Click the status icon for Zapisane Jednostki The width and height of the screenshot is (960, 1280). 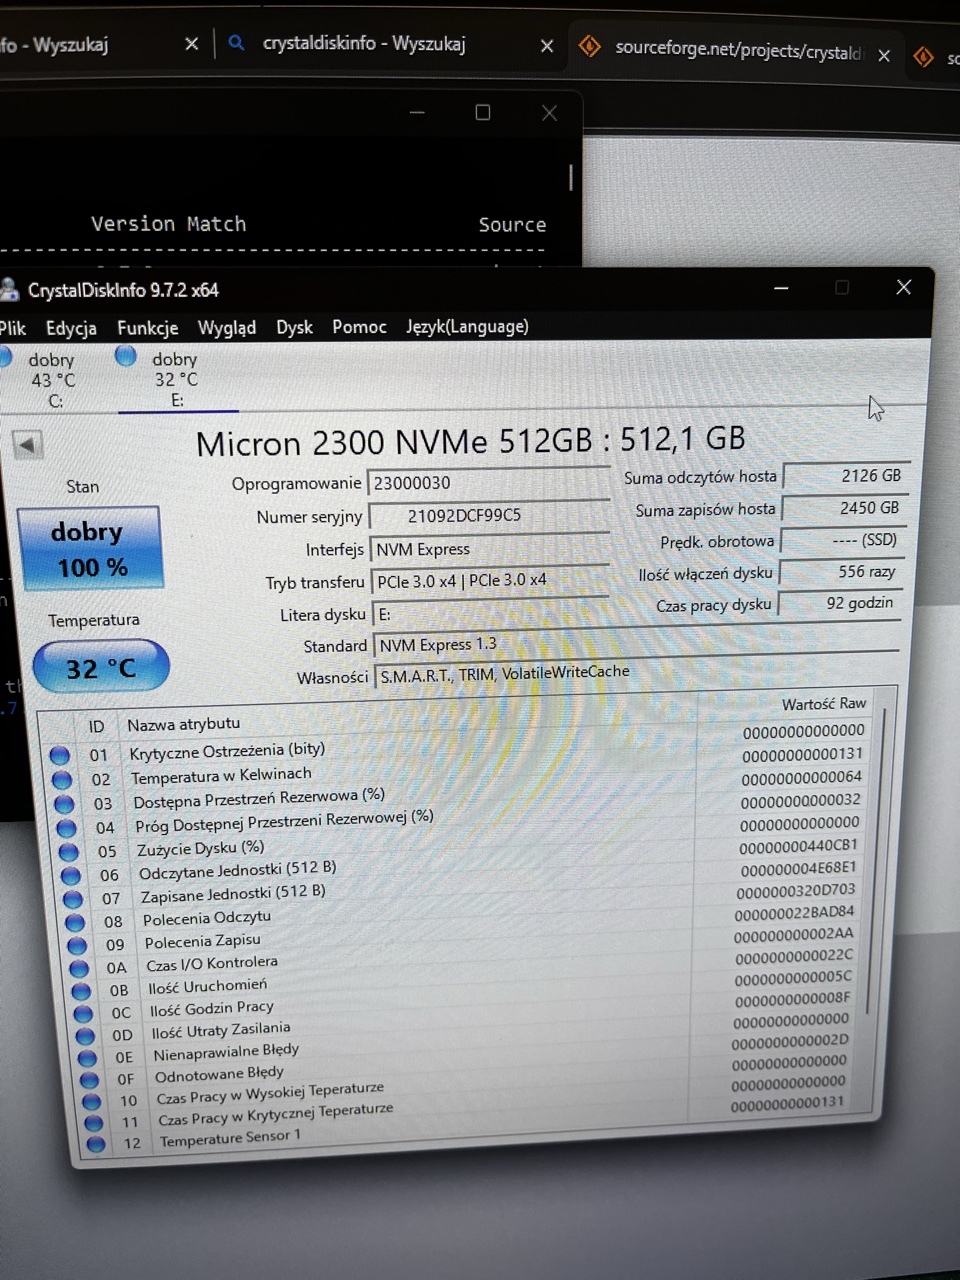coord(73,899)
